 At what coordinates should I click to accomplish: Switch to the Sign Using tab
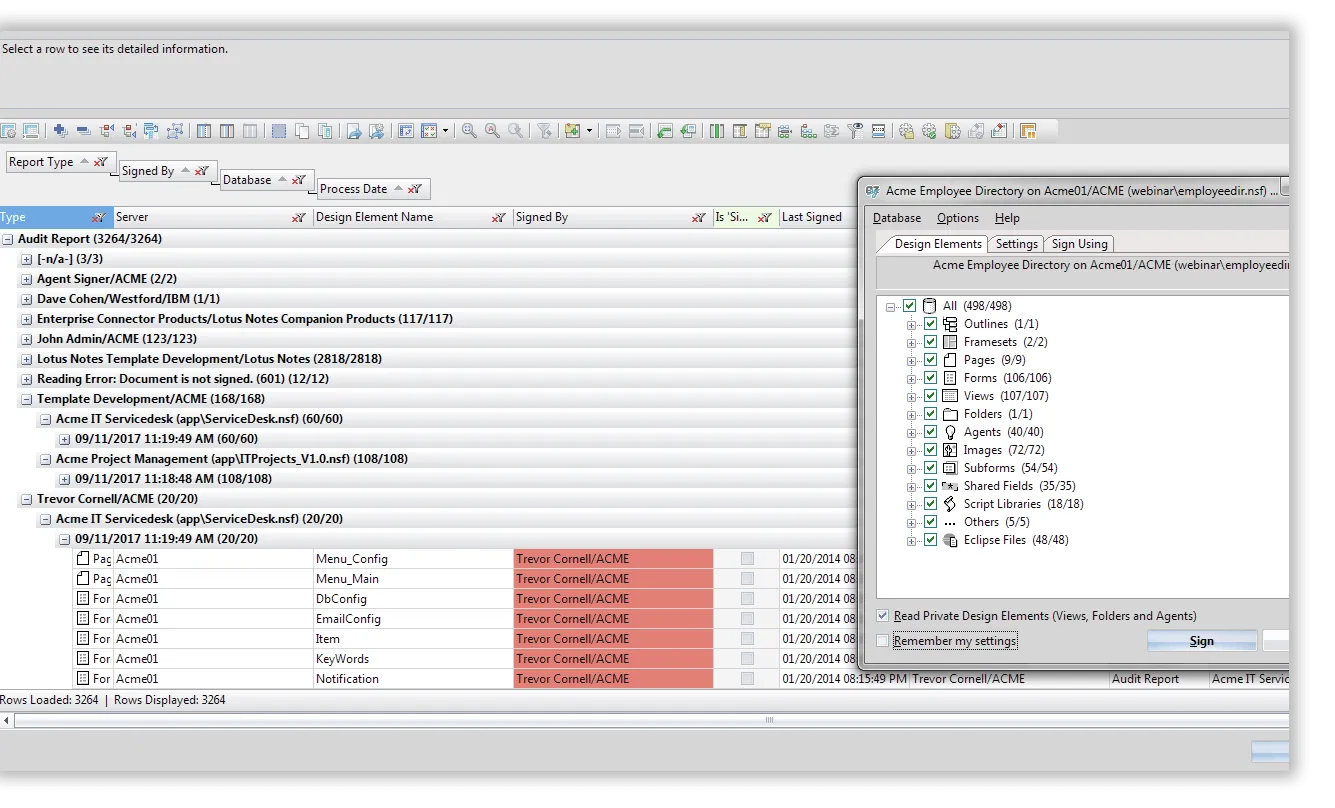tap(1079, 244)
